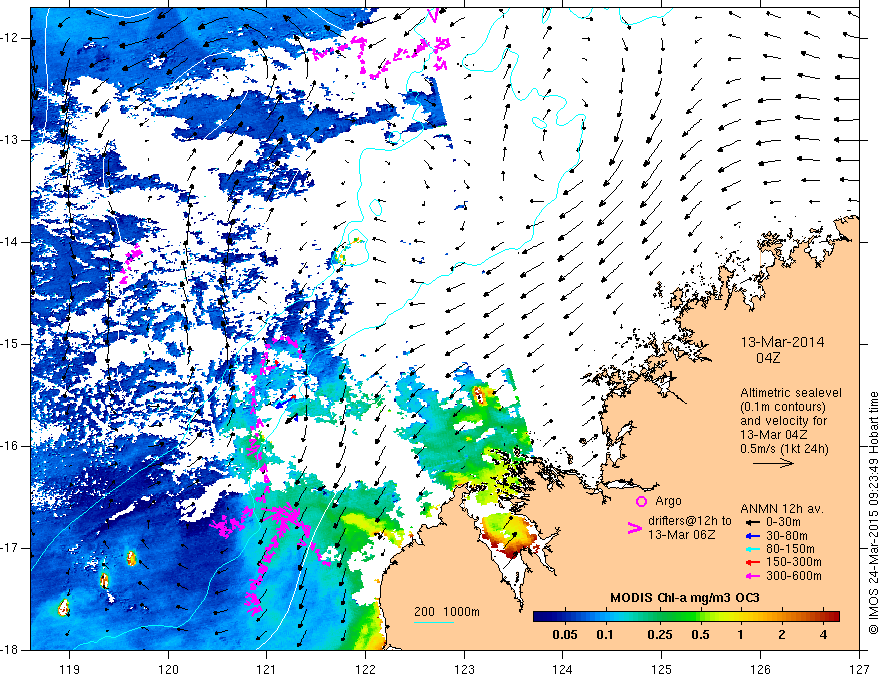The image size is (880, 680).
Task: Click longitude axis label 123
Action: pos(464,669)
